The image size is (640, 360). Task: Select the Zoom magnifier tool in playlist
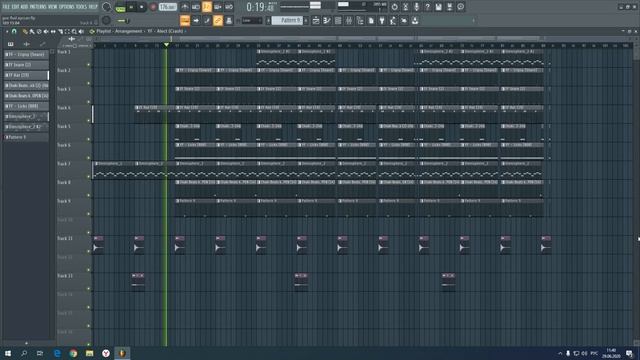[x=74, y=31]
